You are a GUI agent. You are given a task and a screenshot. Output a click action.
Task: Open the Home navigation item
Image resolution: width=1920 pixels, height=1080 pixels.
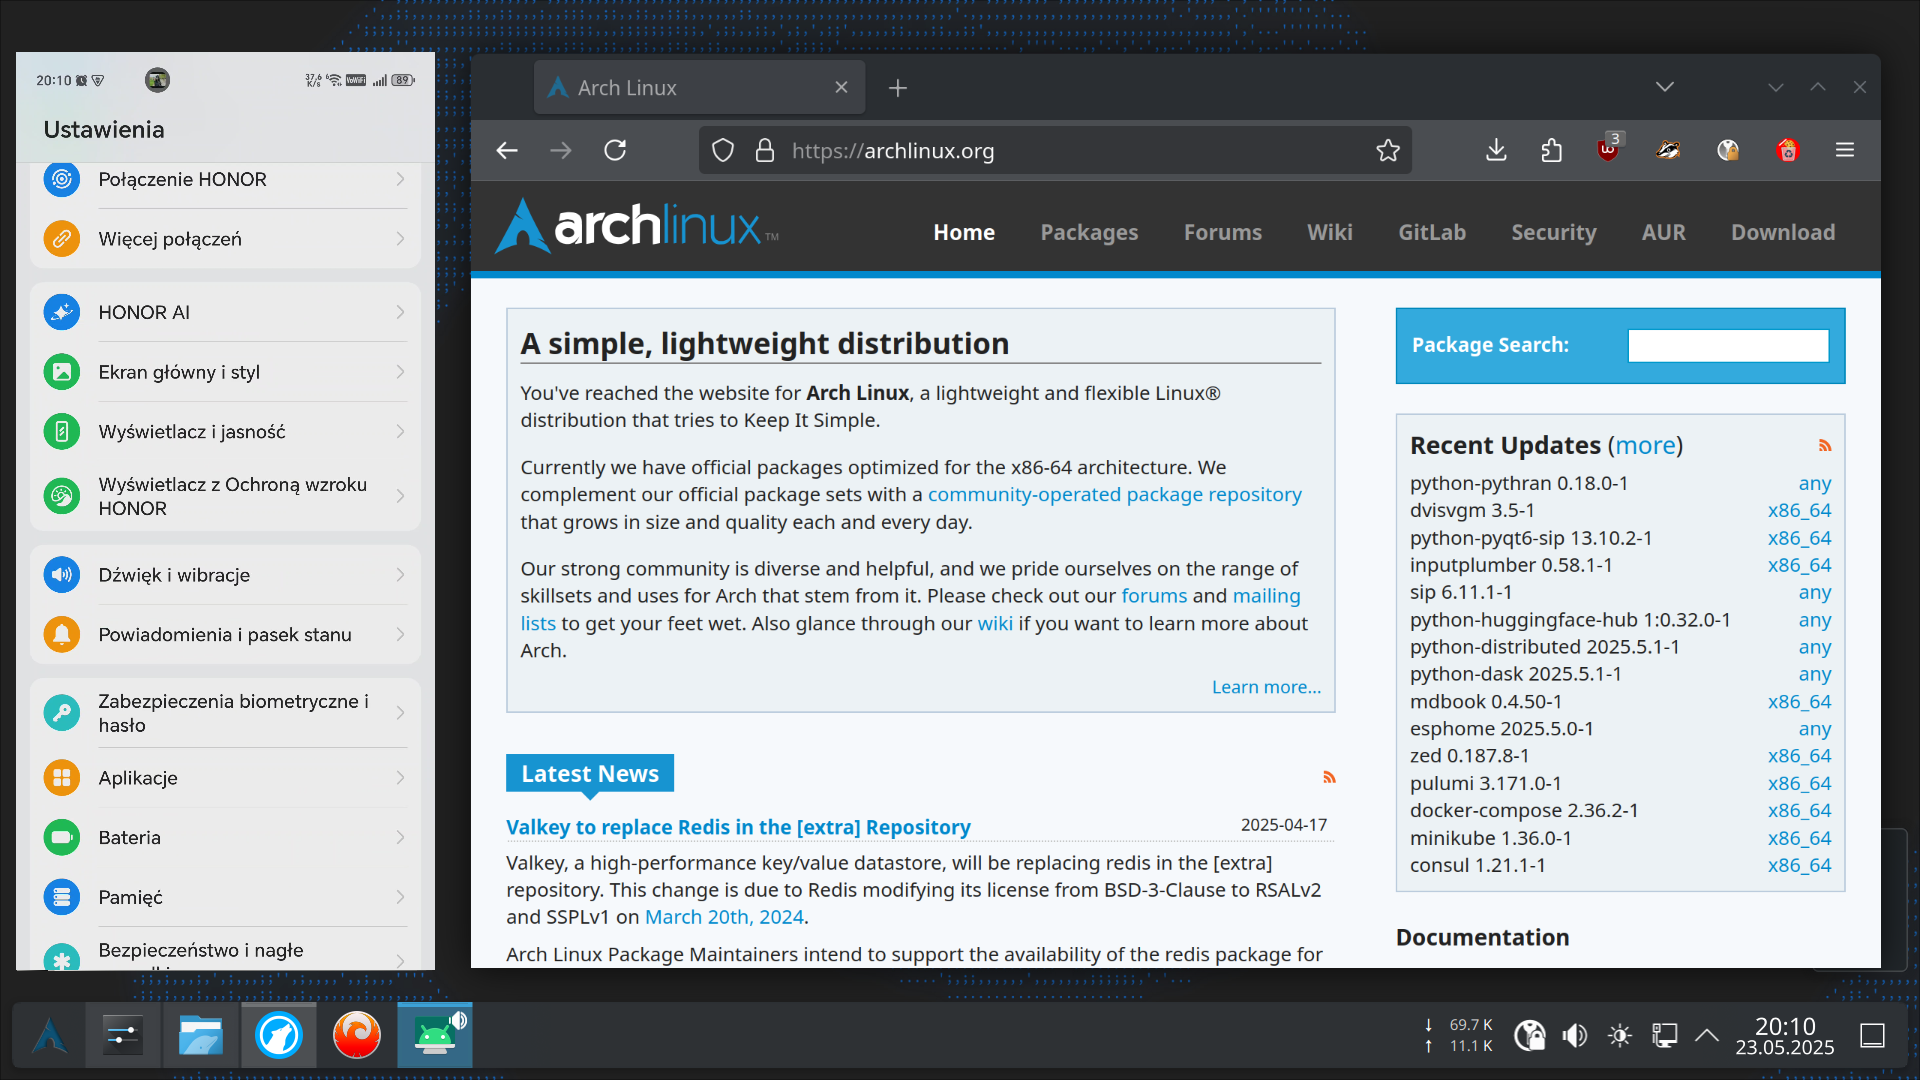pos(964,232)
